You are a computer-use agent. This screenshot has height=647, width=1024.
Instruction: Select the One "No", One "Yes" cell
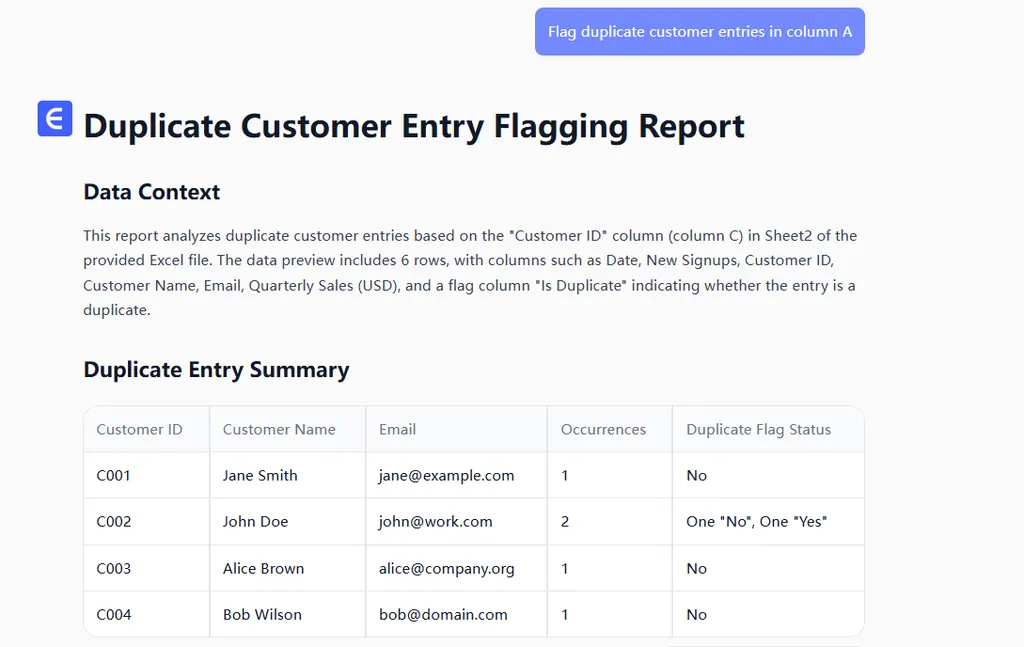(756, 521)
